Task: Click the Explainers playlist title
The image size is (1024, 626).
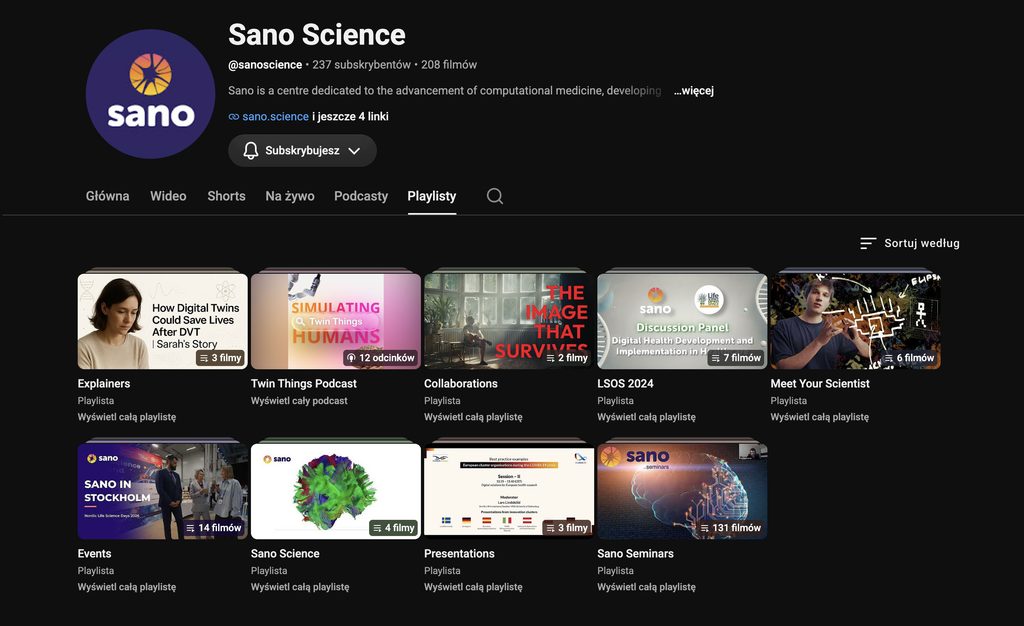Action: (104, 384)
